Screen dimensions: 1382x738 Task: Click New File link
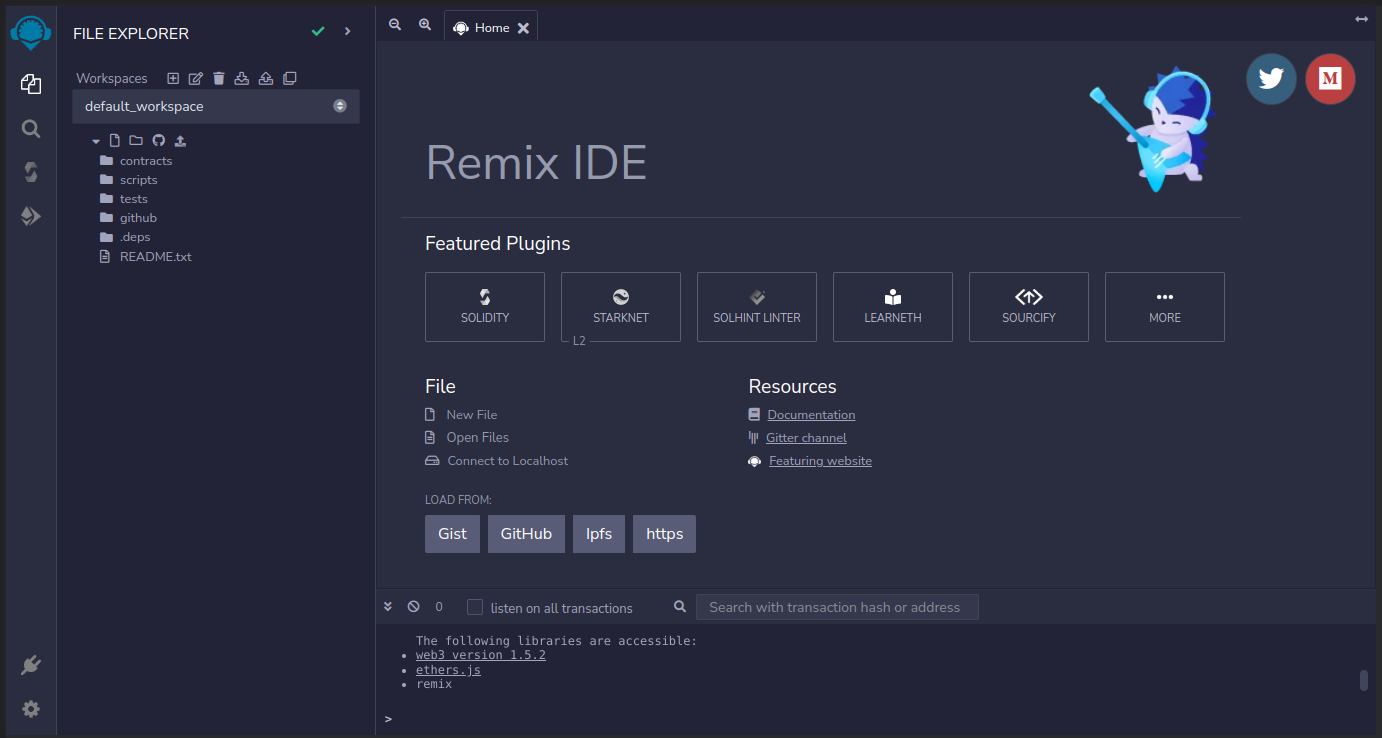pos(471,414)
